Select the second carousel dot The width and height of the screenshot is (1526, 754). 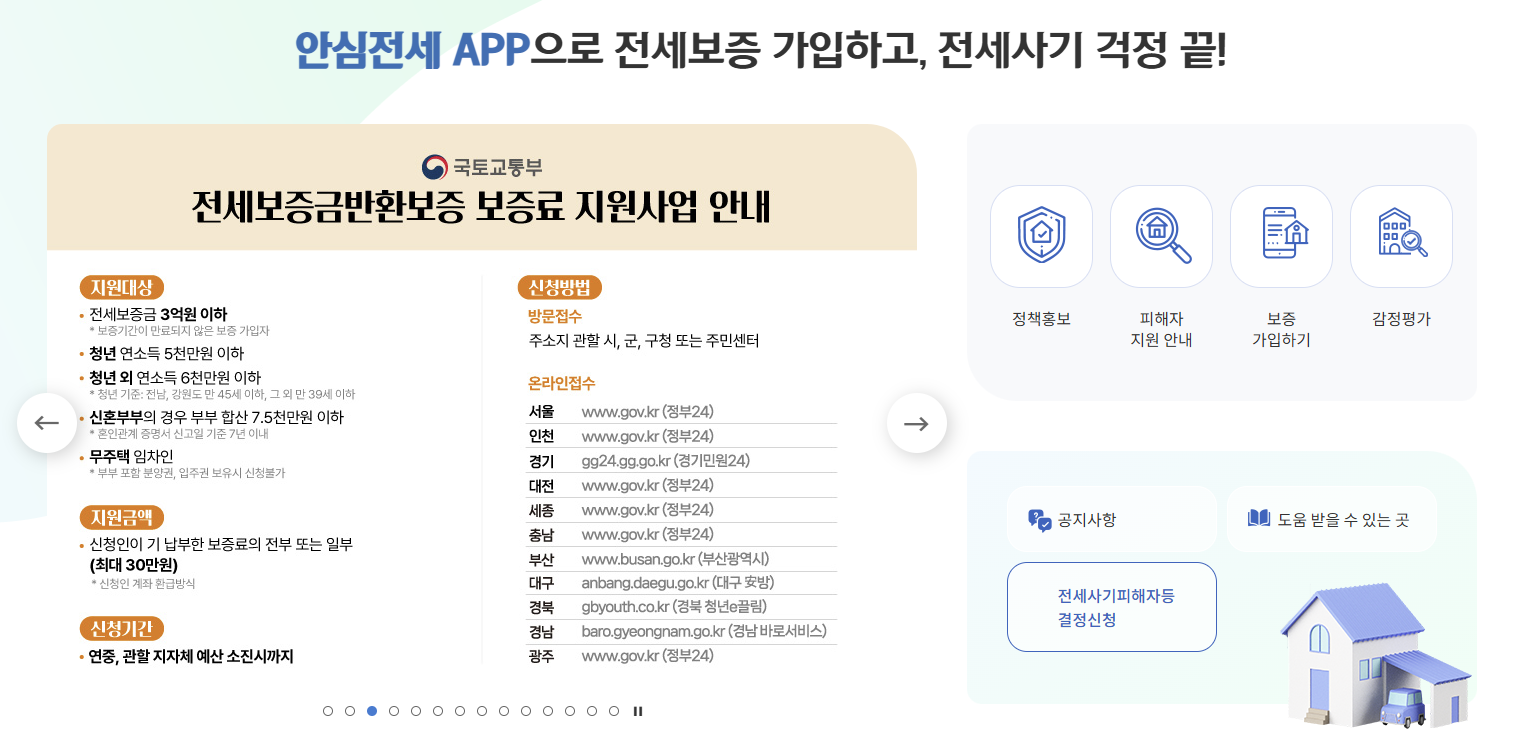pyautogui.click(x=350, y=711)
